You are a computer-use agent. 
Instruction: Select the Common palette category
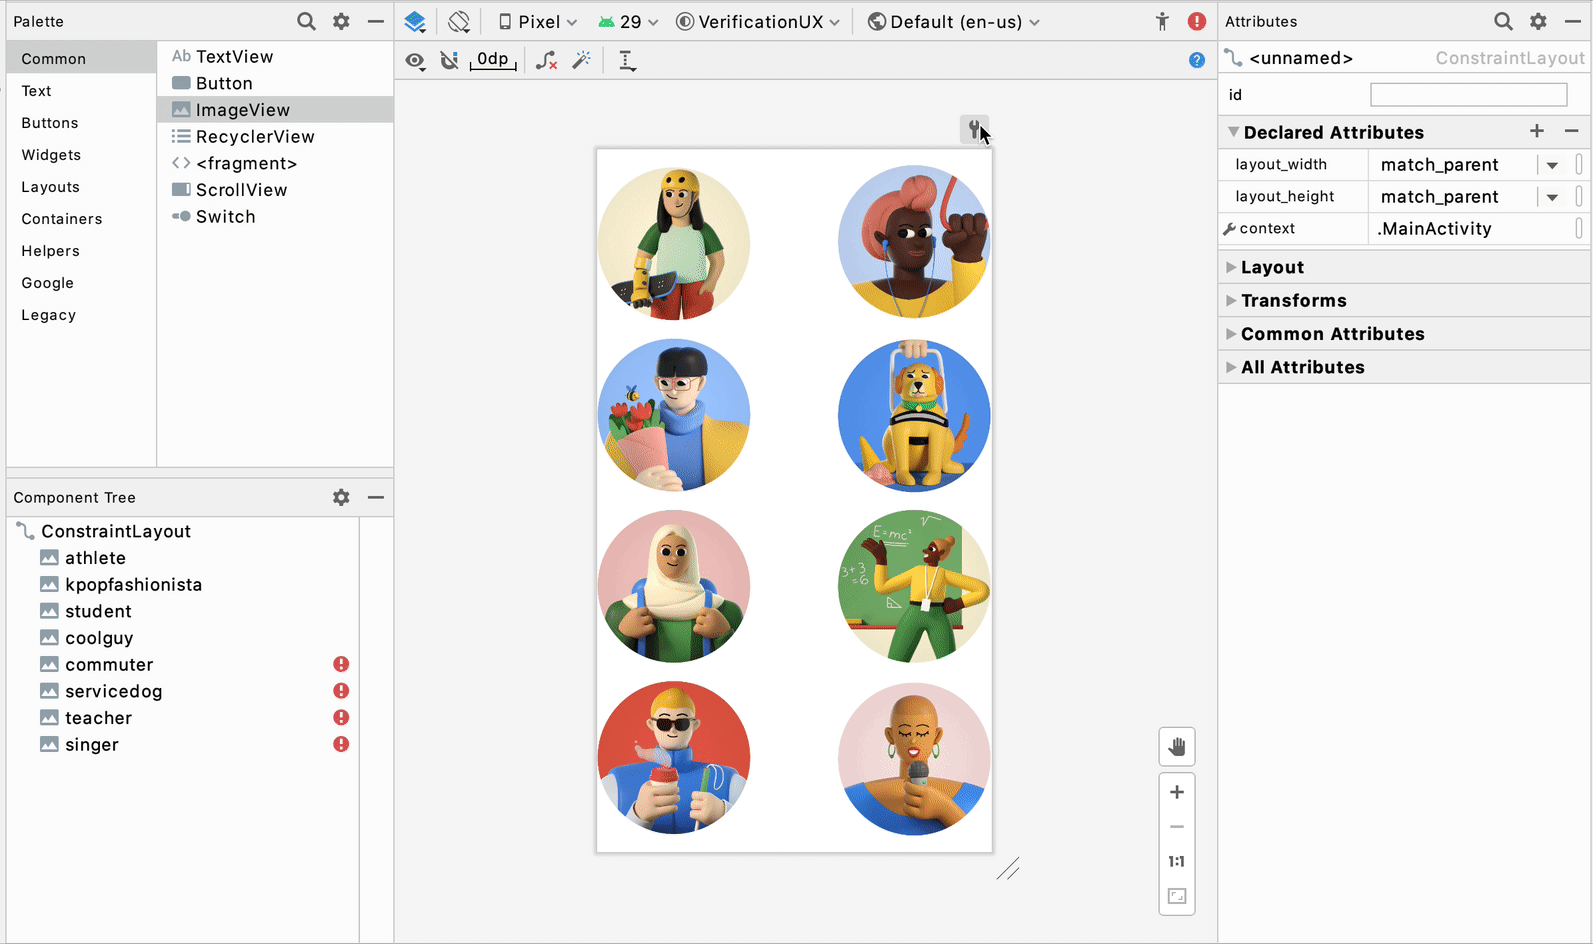coord(81,58)
